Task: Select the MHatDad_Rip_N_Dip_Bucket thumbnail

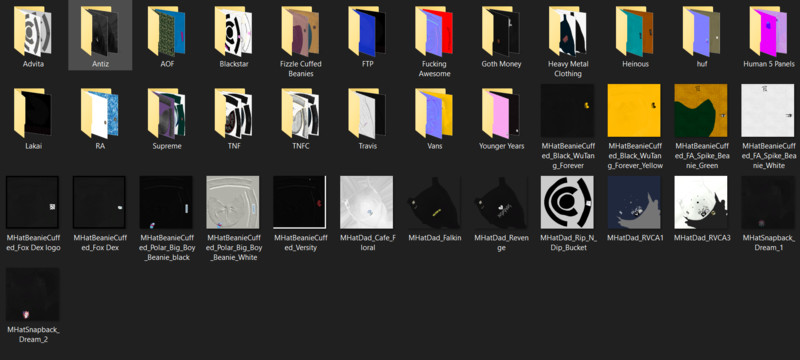Action: click(567, 202)
